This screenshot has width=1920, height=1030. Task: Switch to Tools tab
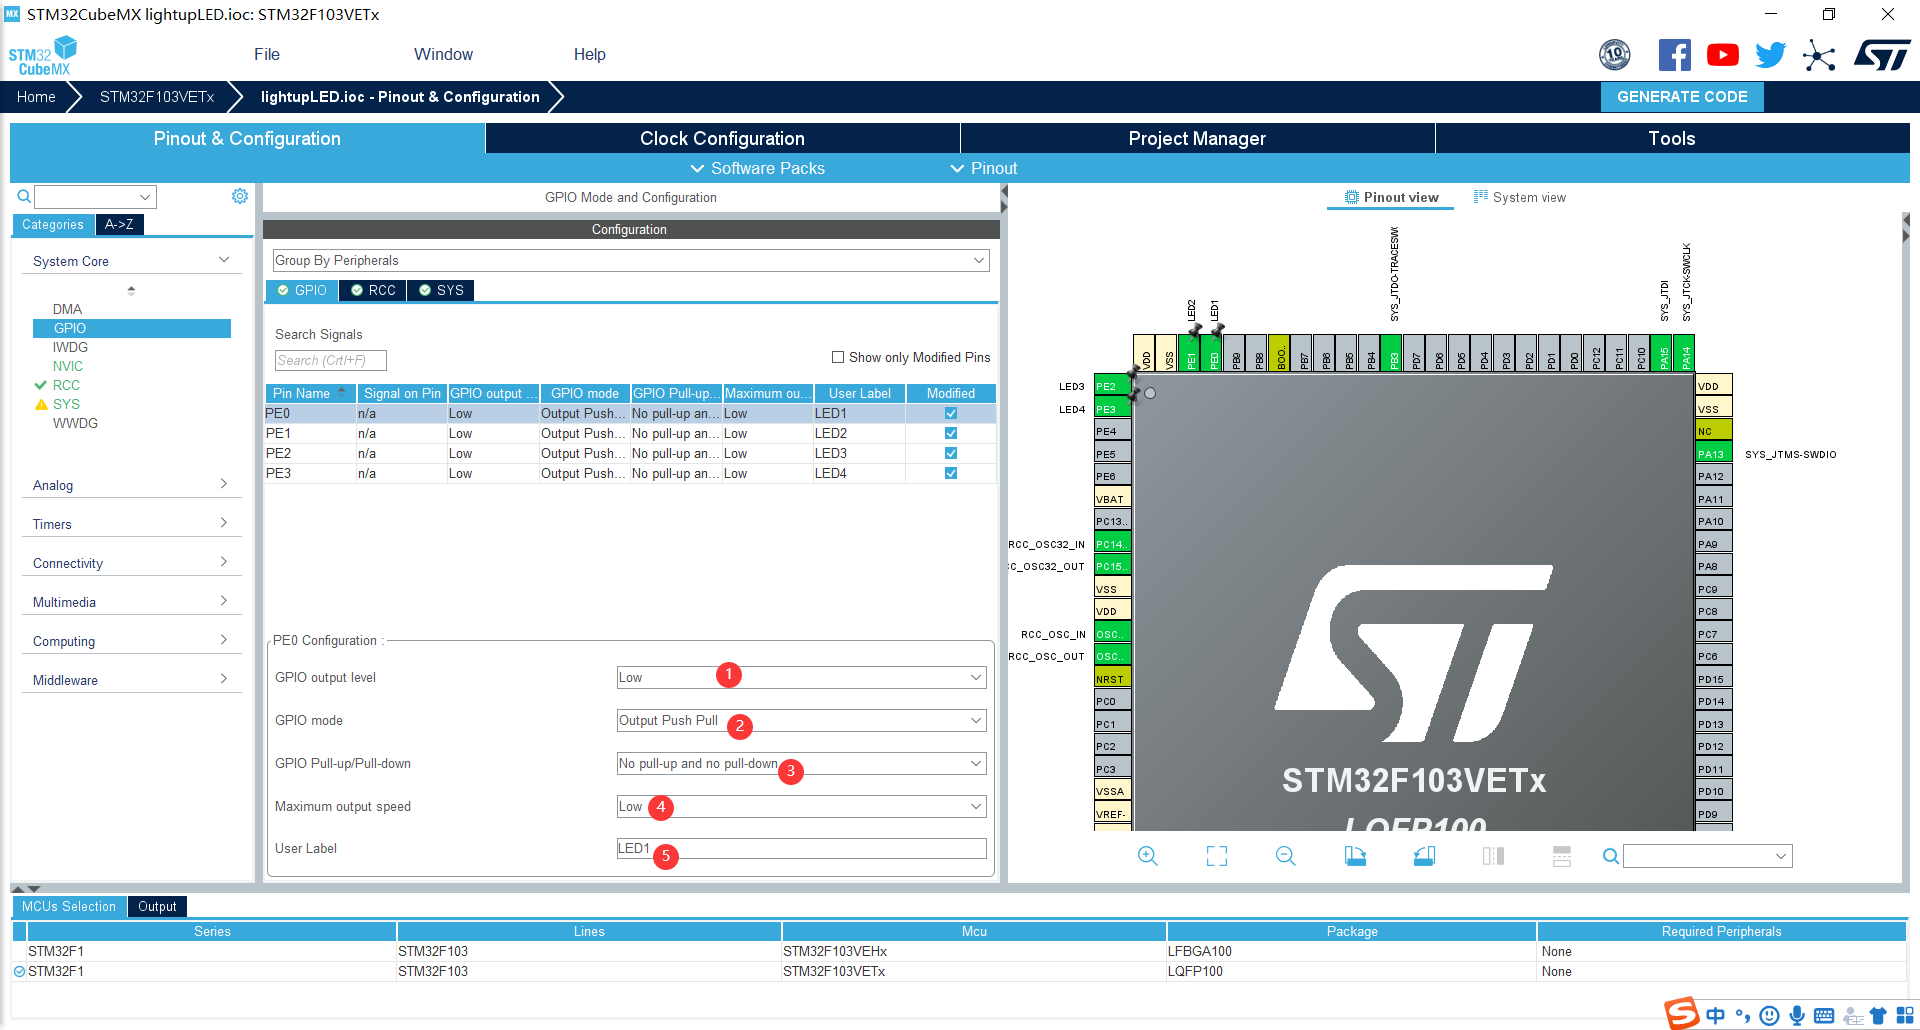tap(1672, 138)
